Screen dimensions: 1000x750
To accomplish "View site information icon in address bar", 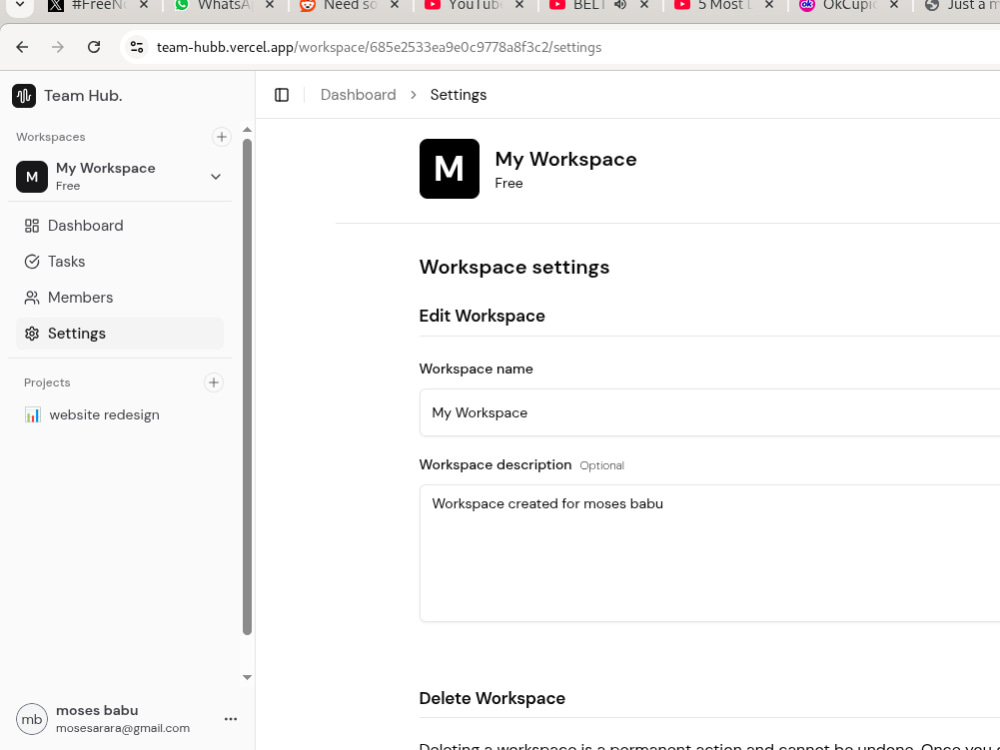I will (137, 47).
